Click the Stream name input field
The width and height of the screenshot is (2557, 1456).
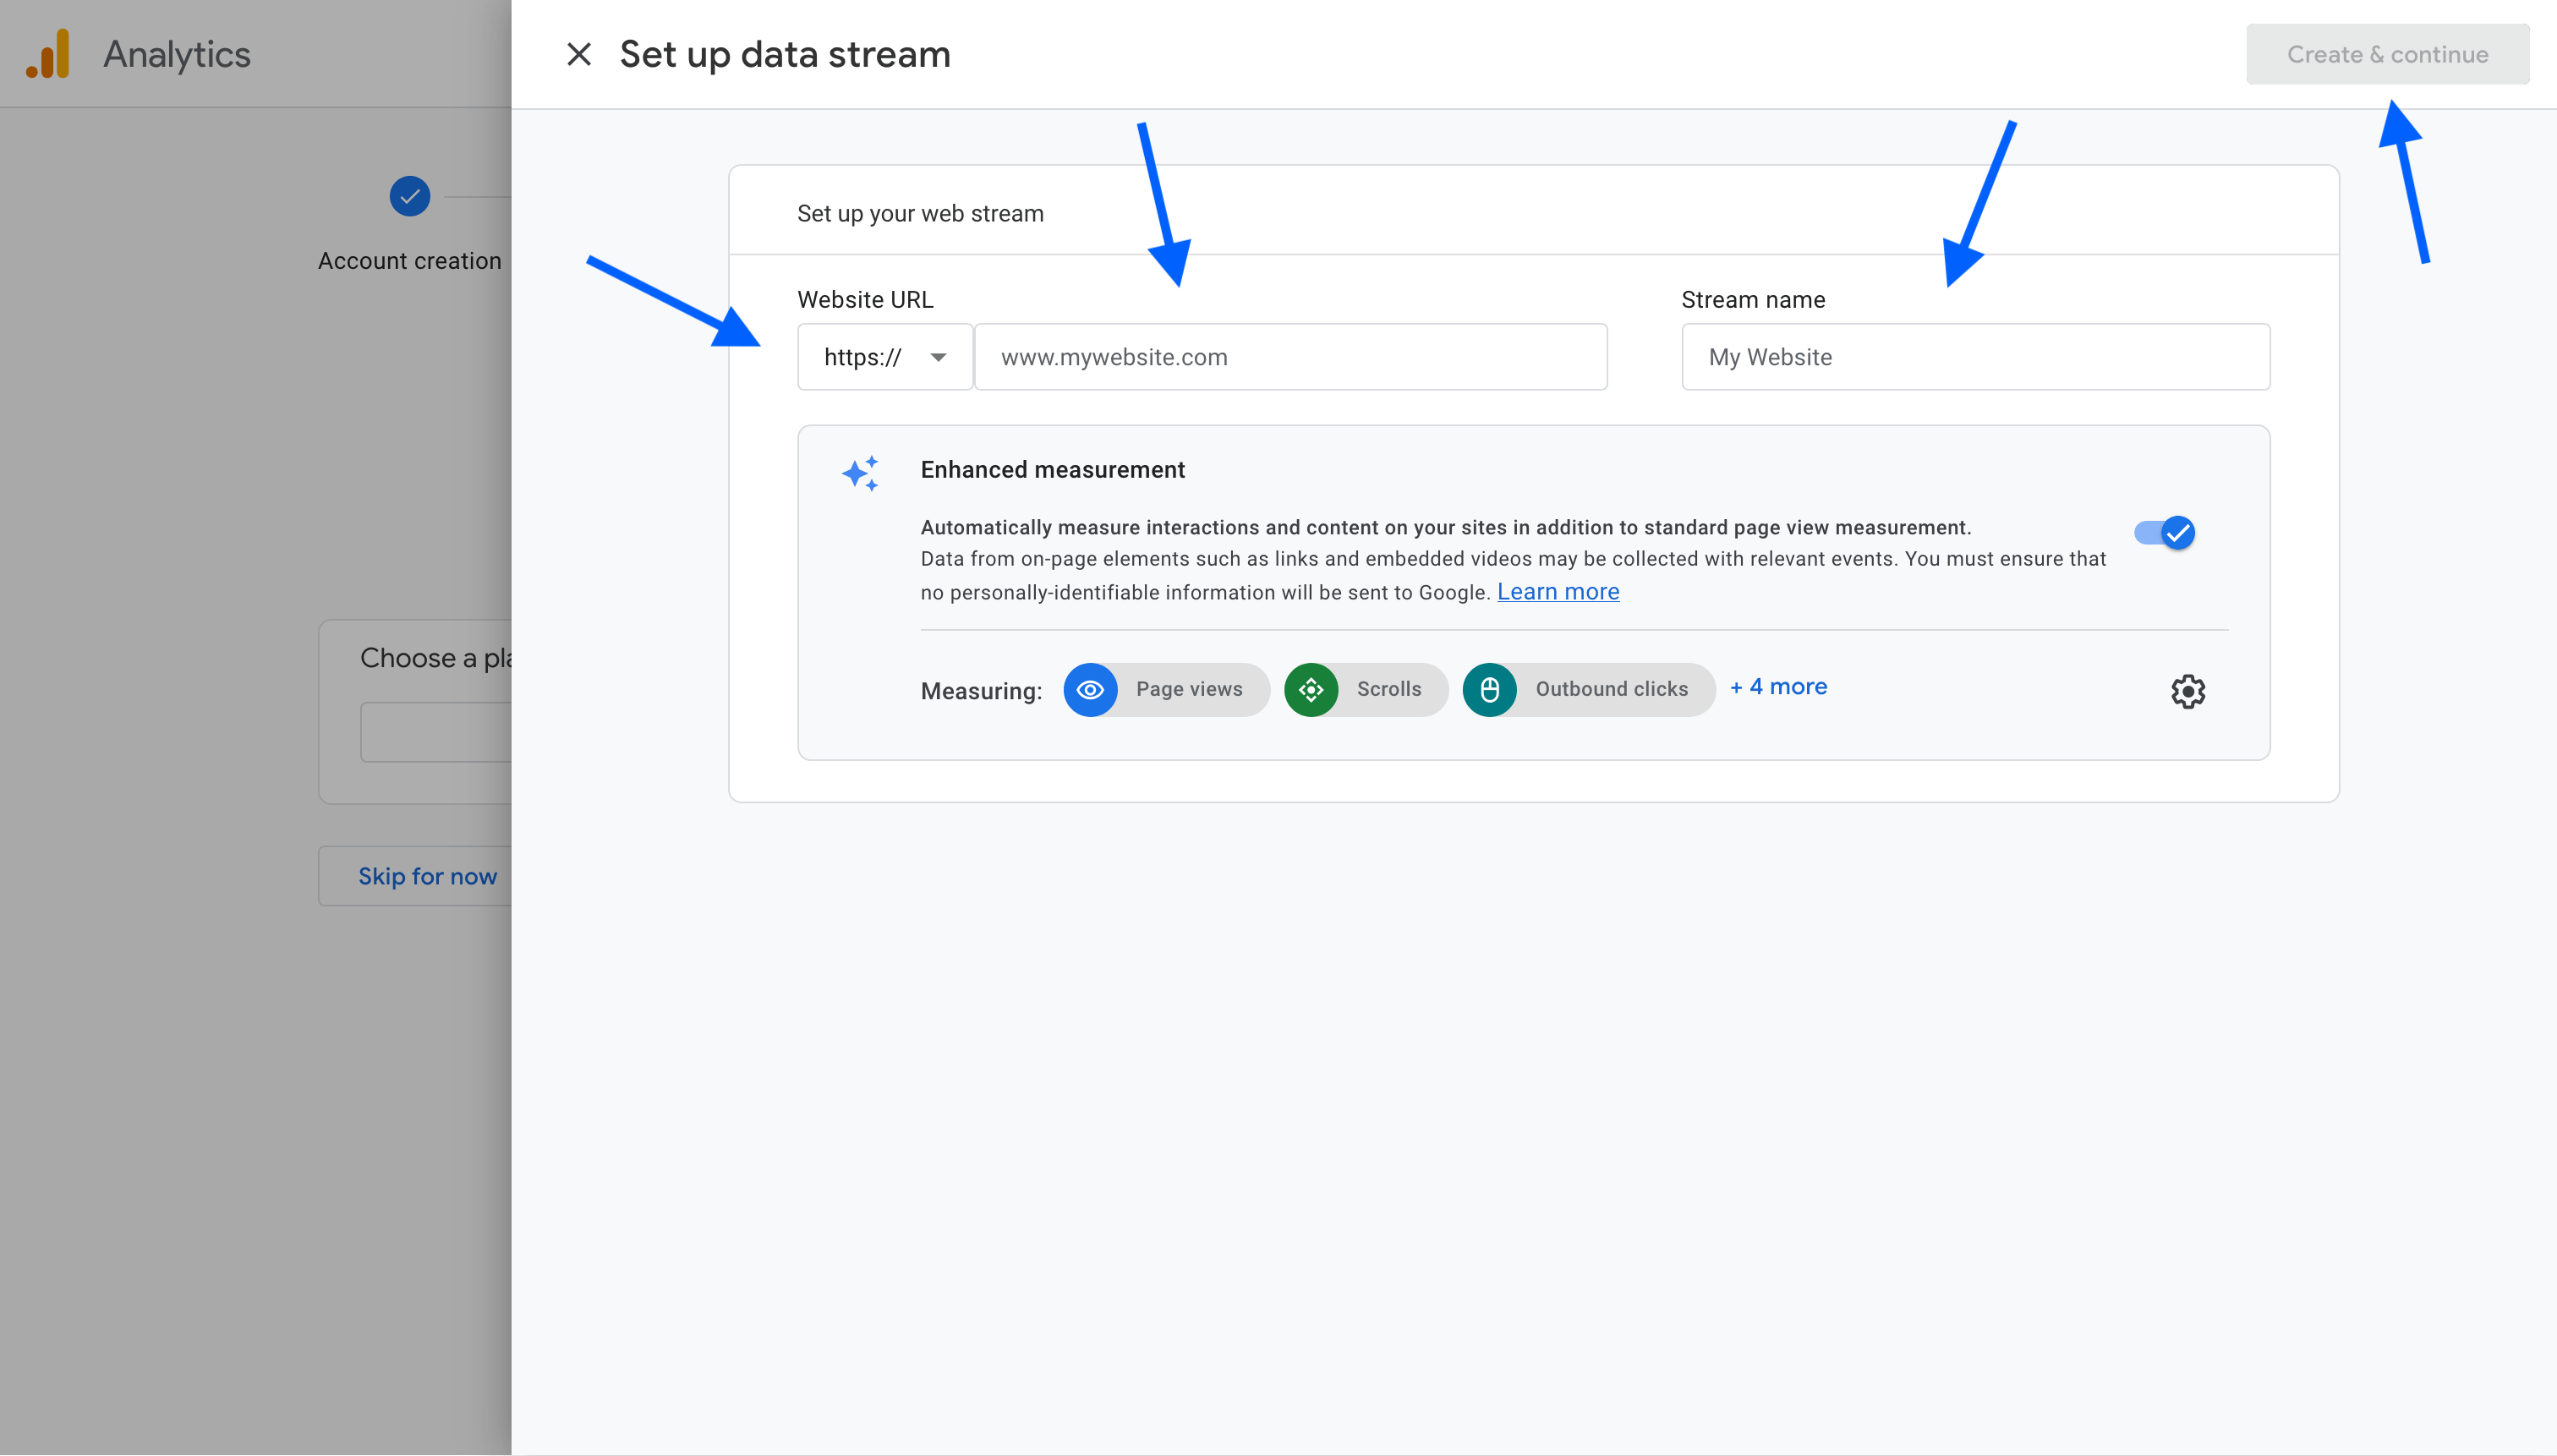point(1975,357)
